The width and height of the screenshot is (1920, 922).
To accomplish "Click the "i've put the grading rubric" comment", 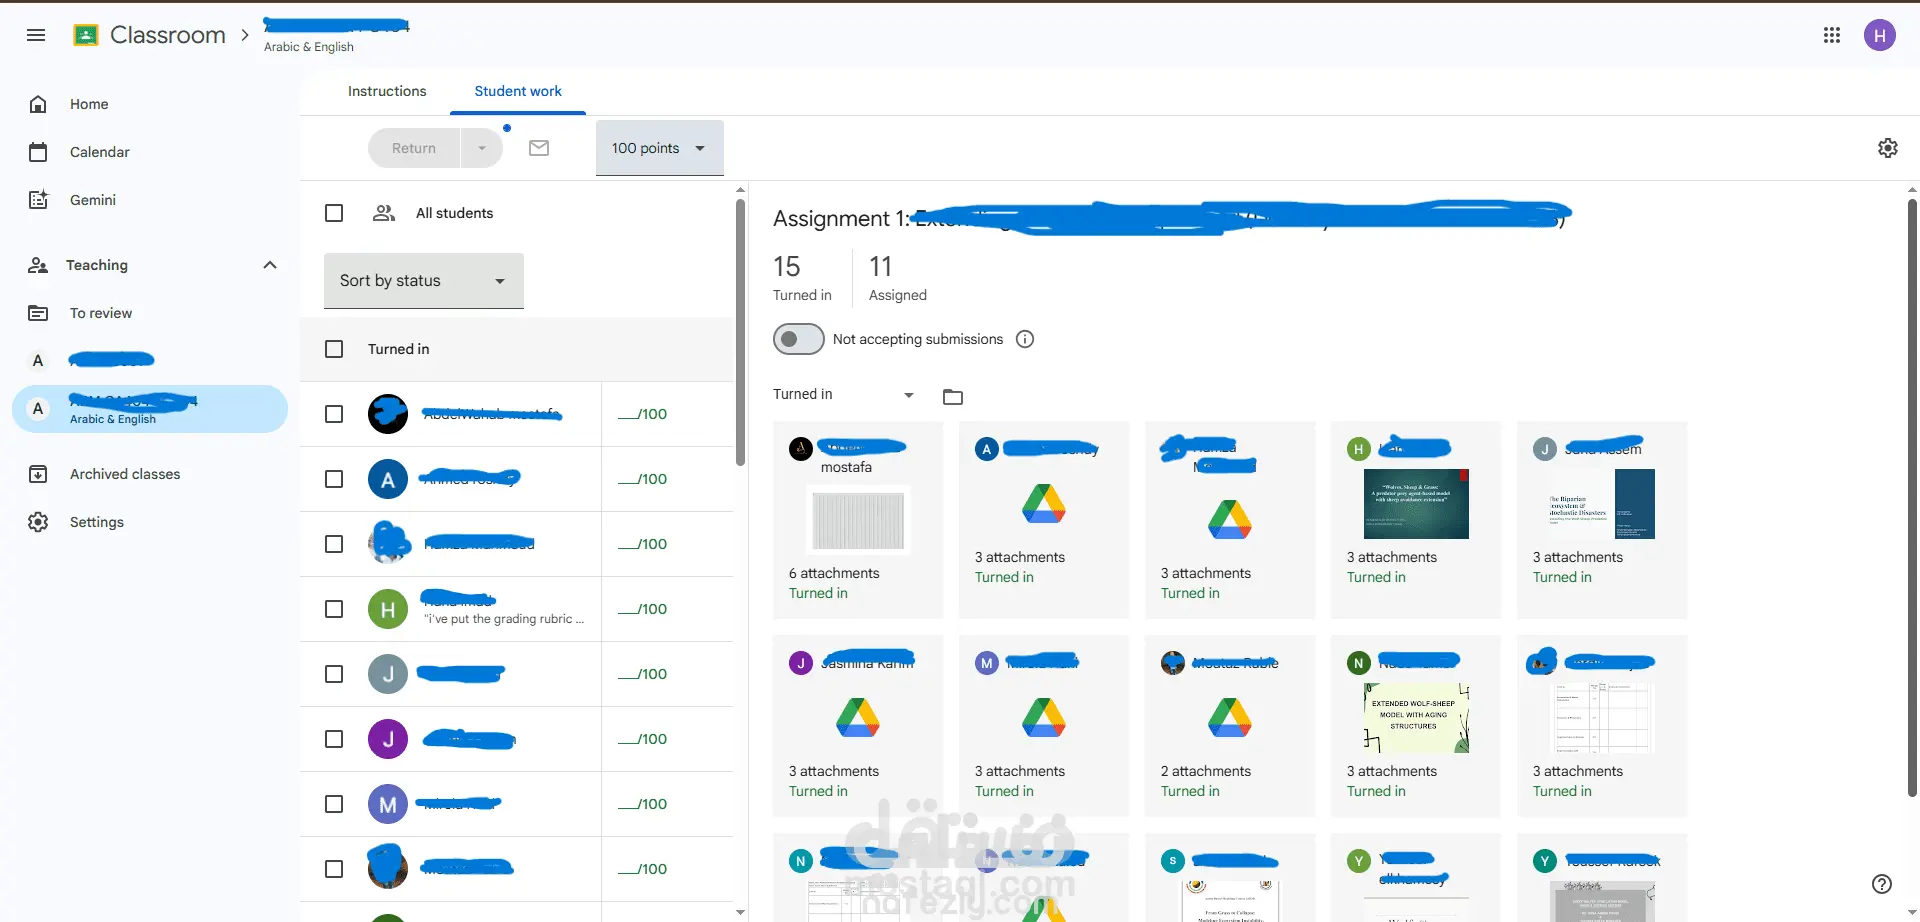I will (503, 619).
